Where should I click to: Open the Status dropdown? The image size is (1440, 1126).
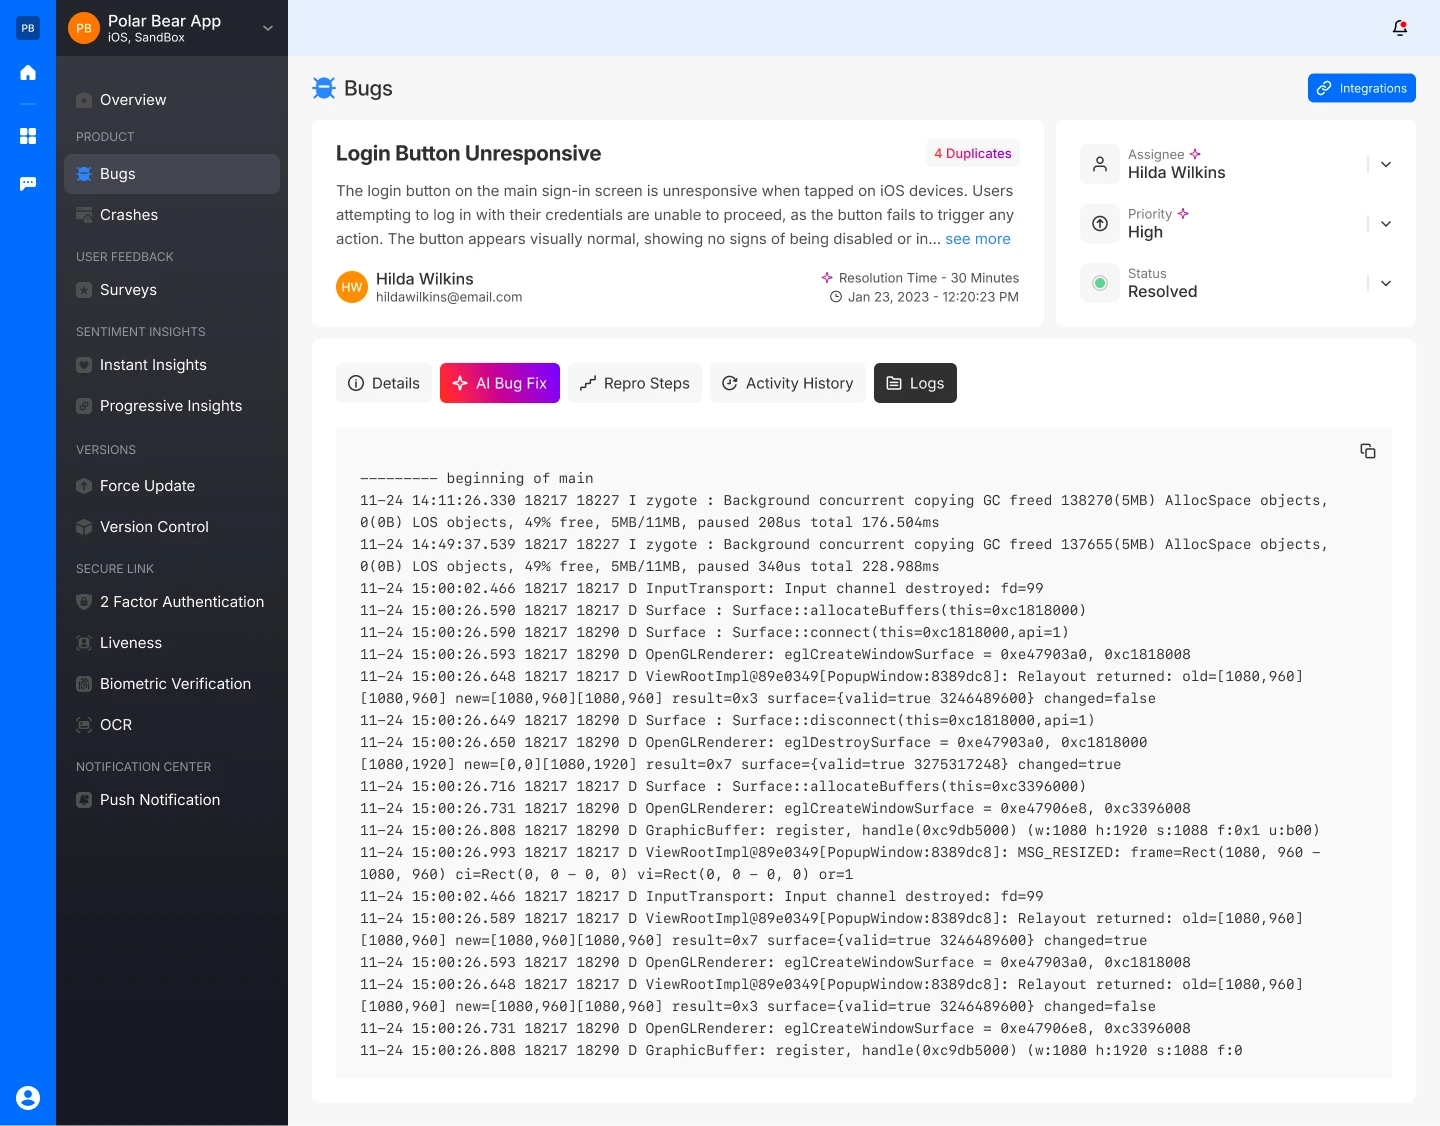tap(1385, 284)
